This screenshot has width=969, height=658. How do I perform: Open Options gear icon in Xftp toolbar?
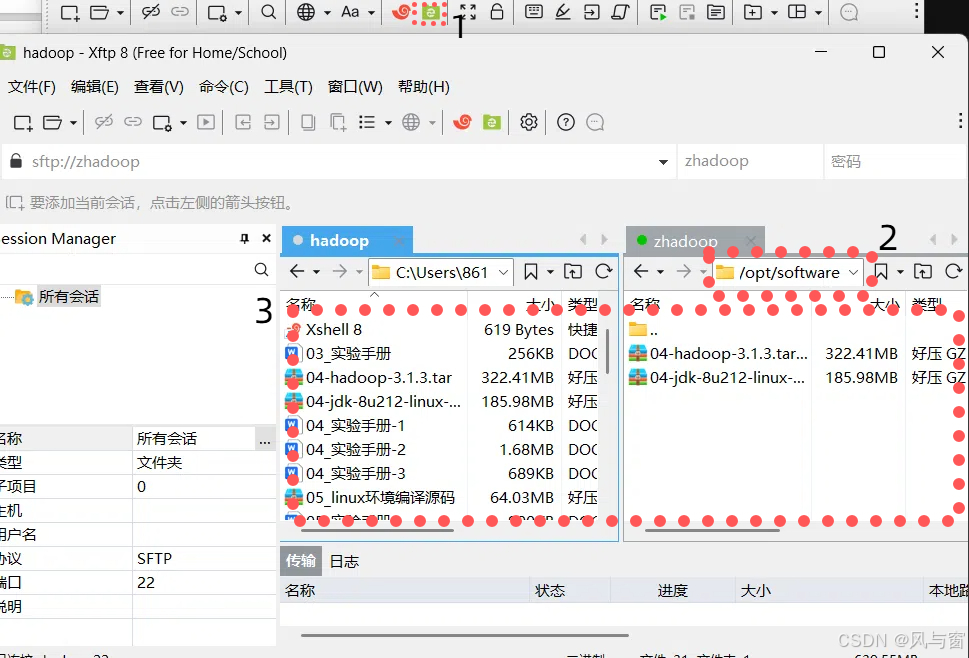coord(528,122)
